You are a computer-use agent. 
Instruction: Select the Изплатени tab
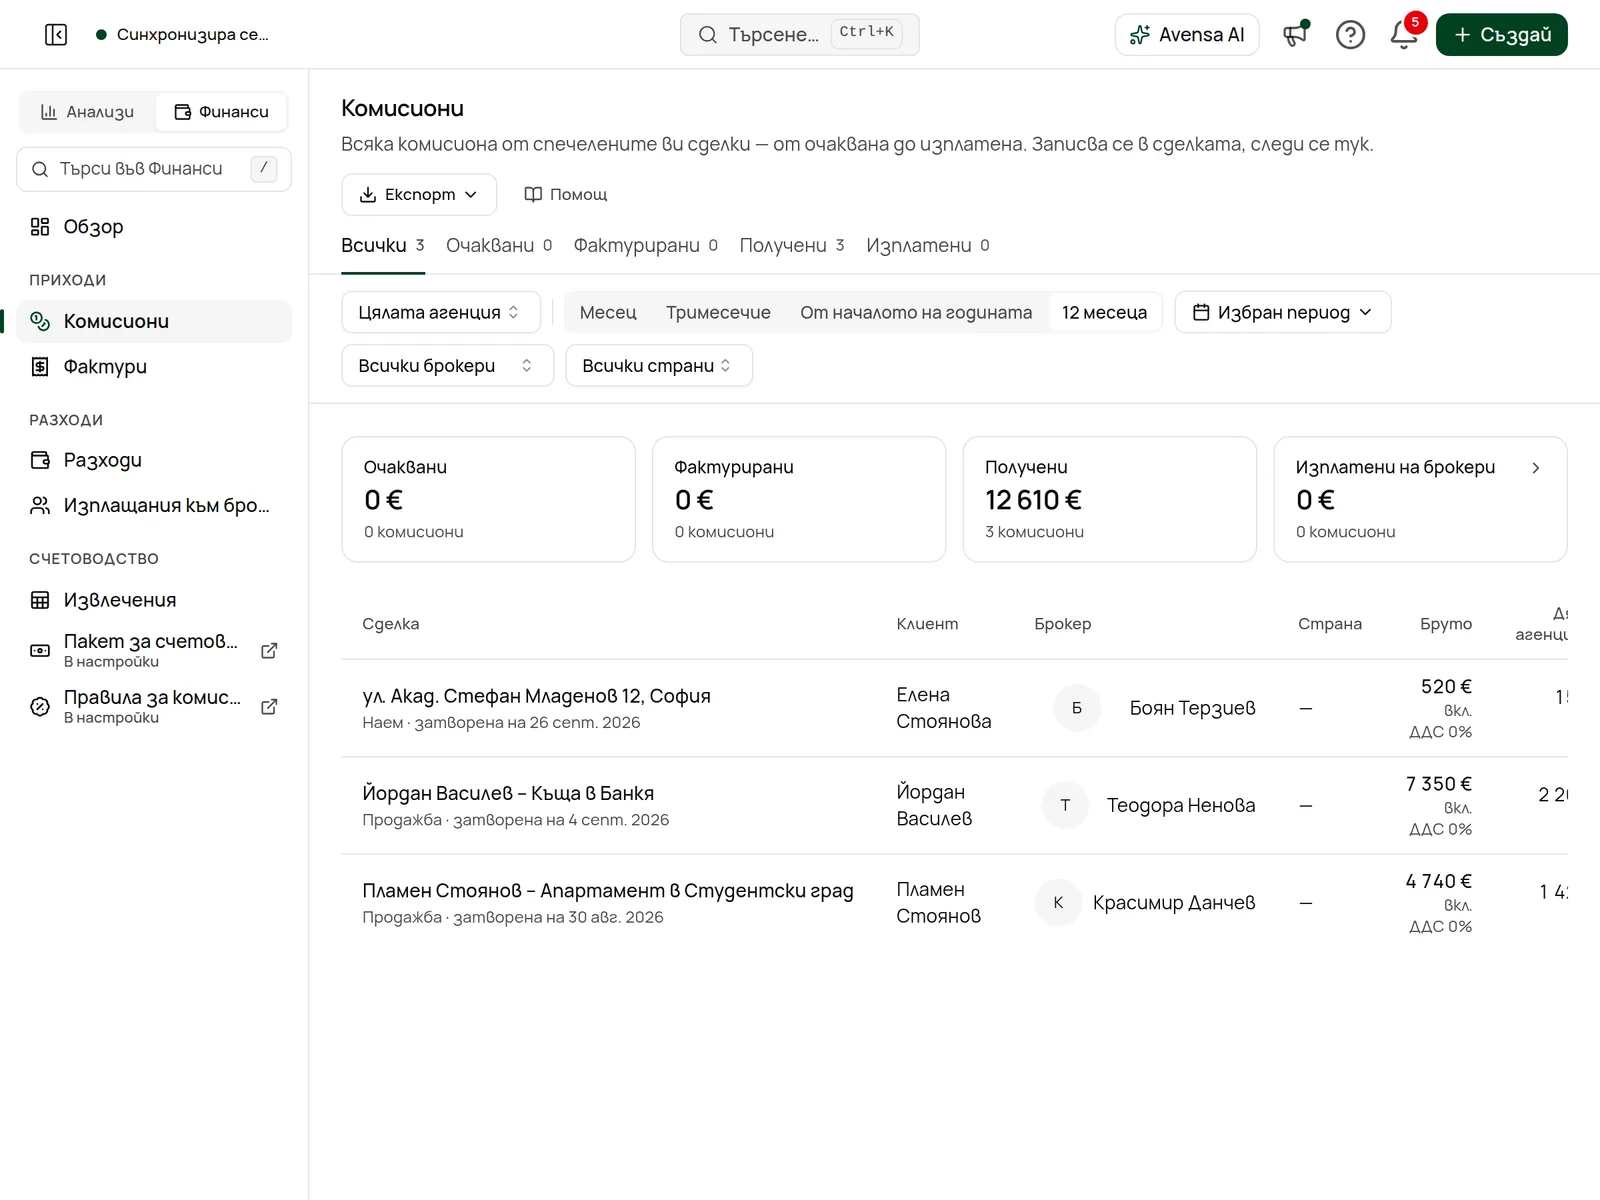928,246
